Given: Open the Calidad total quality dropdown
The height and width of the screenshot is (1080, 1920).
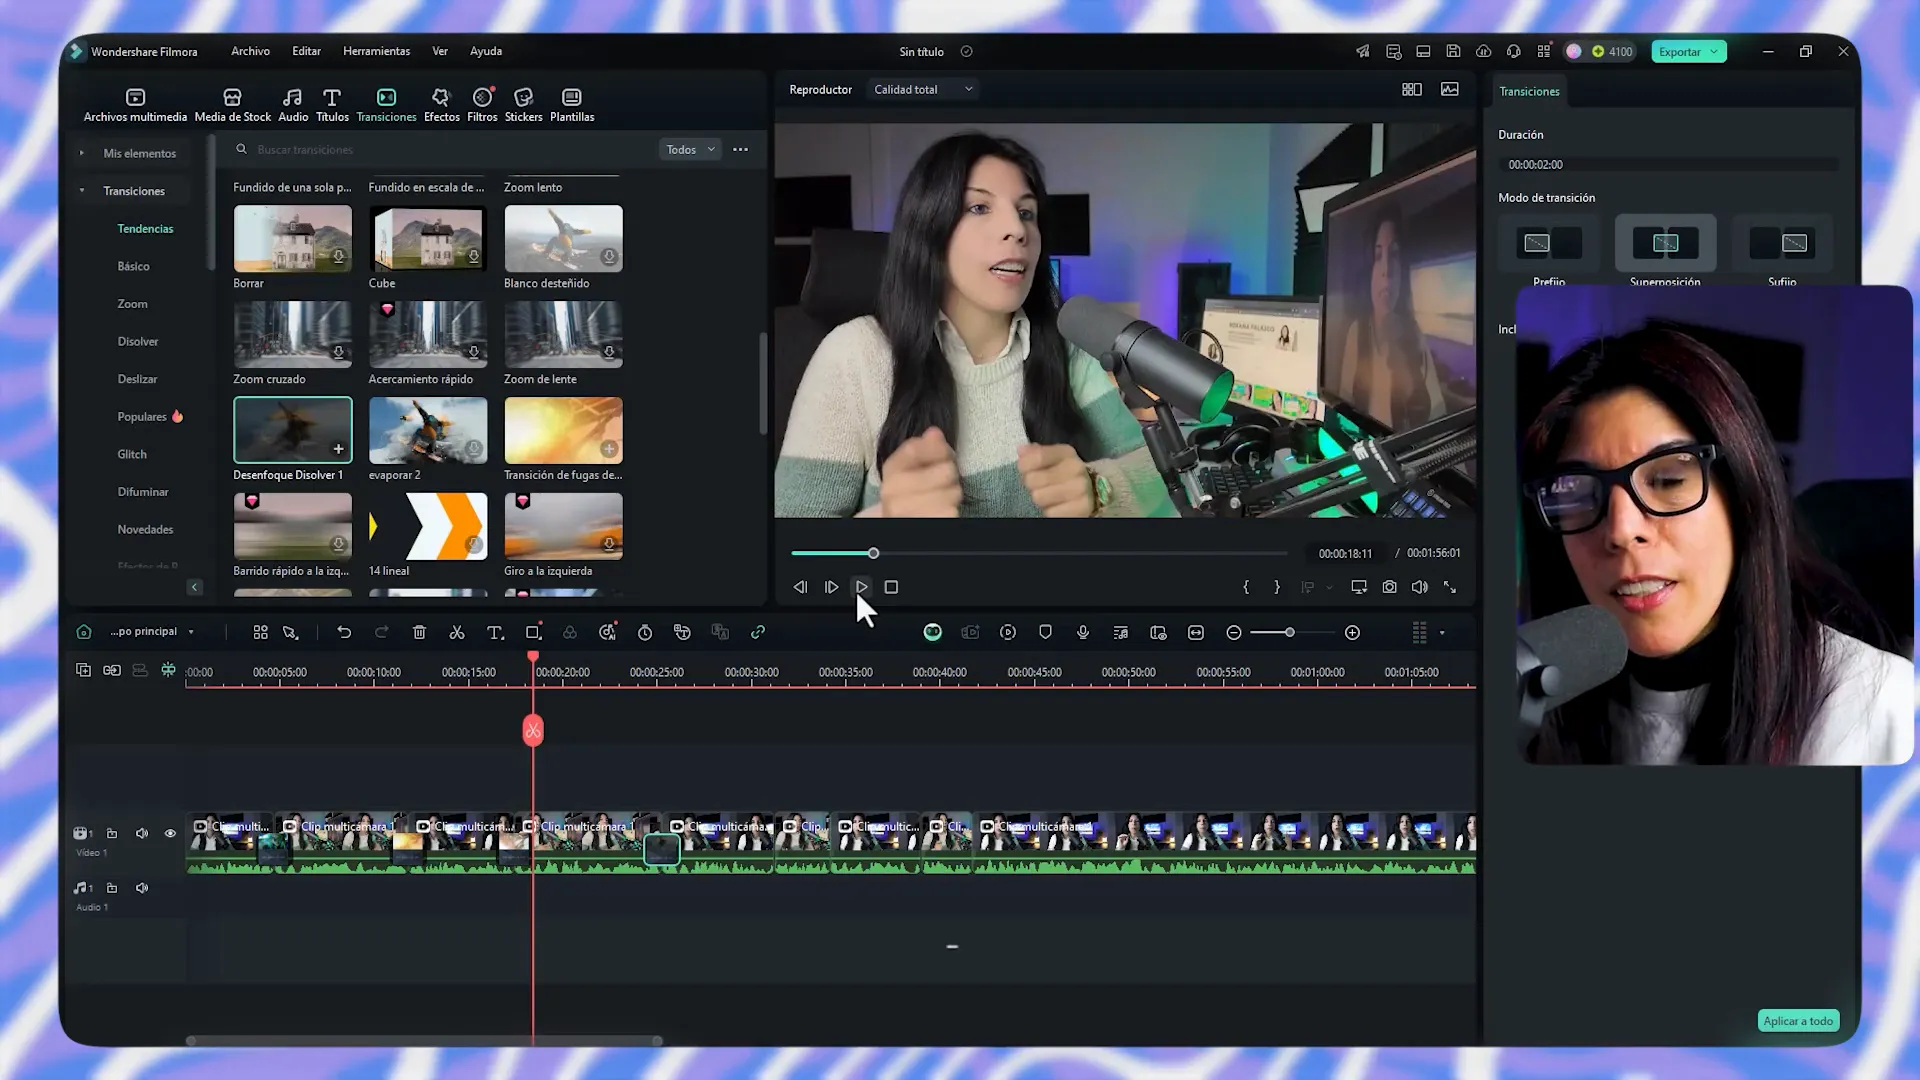Looking at the screenshot, I should pos(922,90).
